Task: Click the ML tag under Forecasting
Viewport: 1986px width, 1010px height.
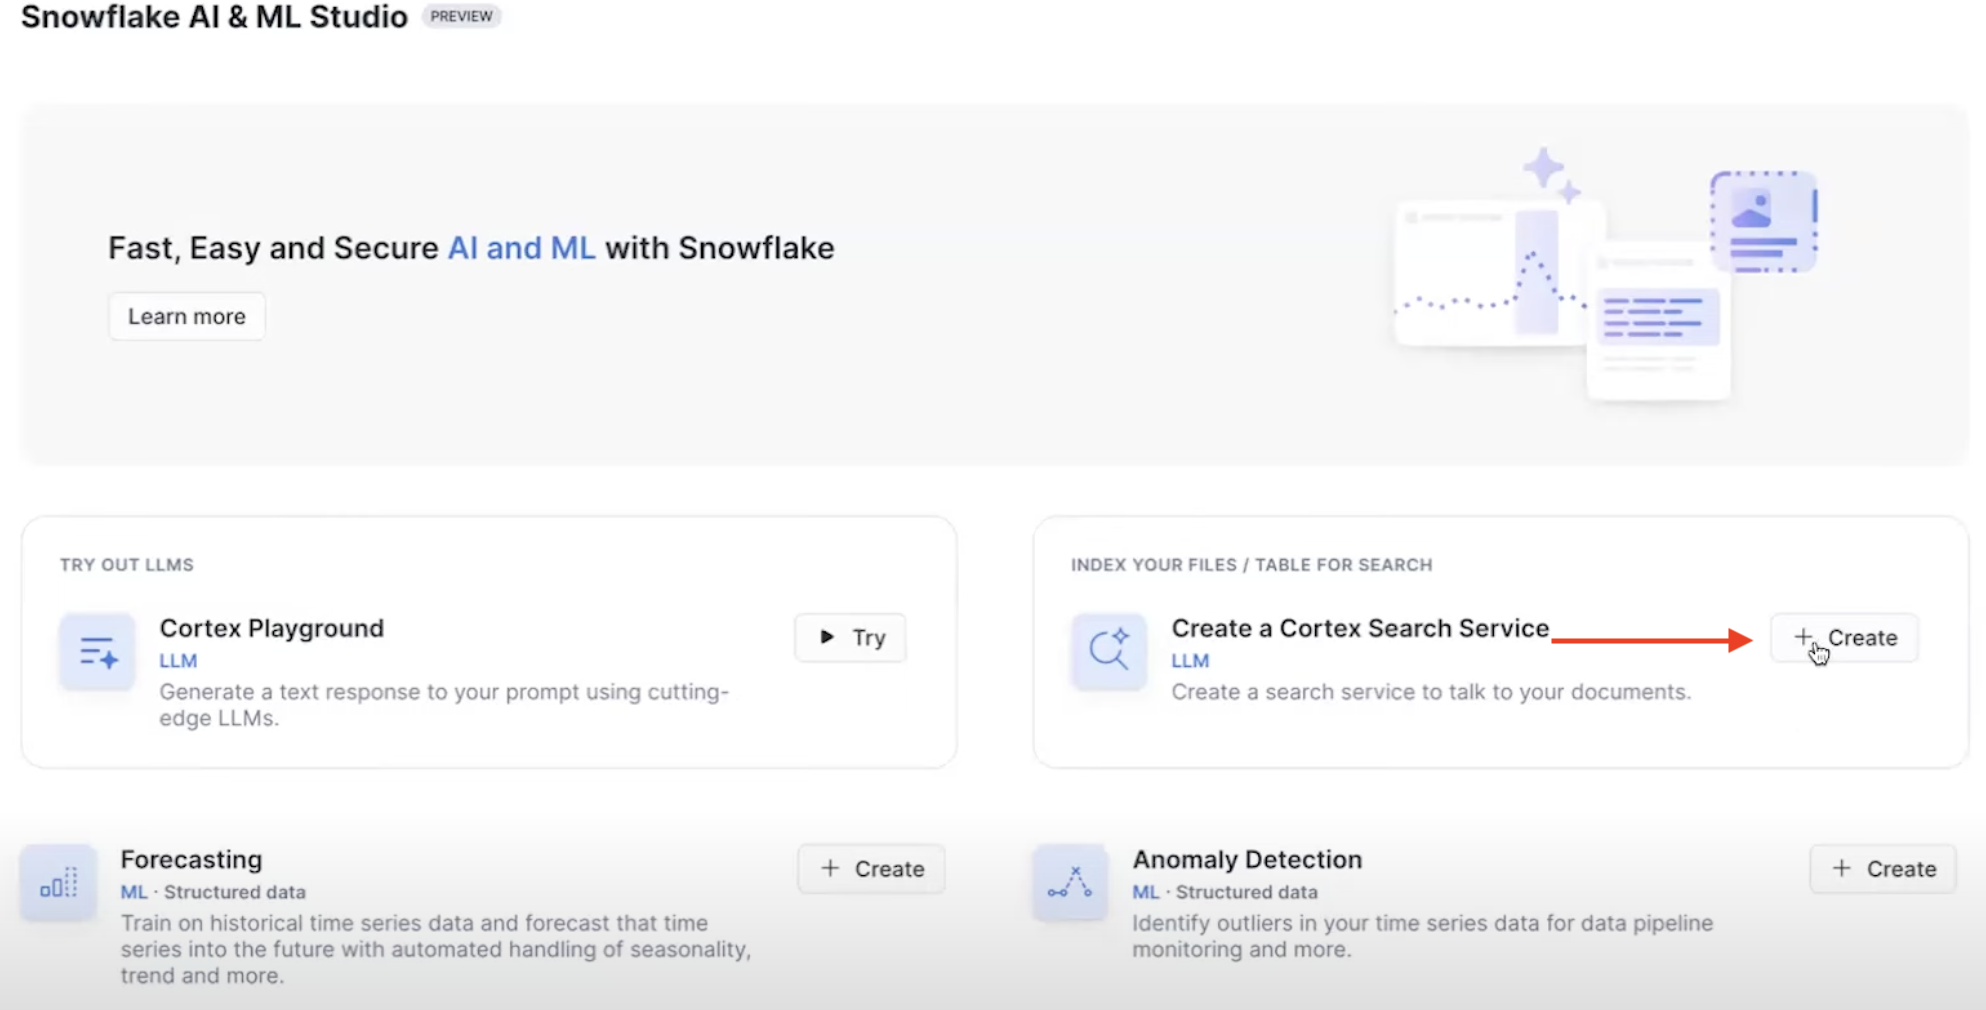Action: coord(134,892)
